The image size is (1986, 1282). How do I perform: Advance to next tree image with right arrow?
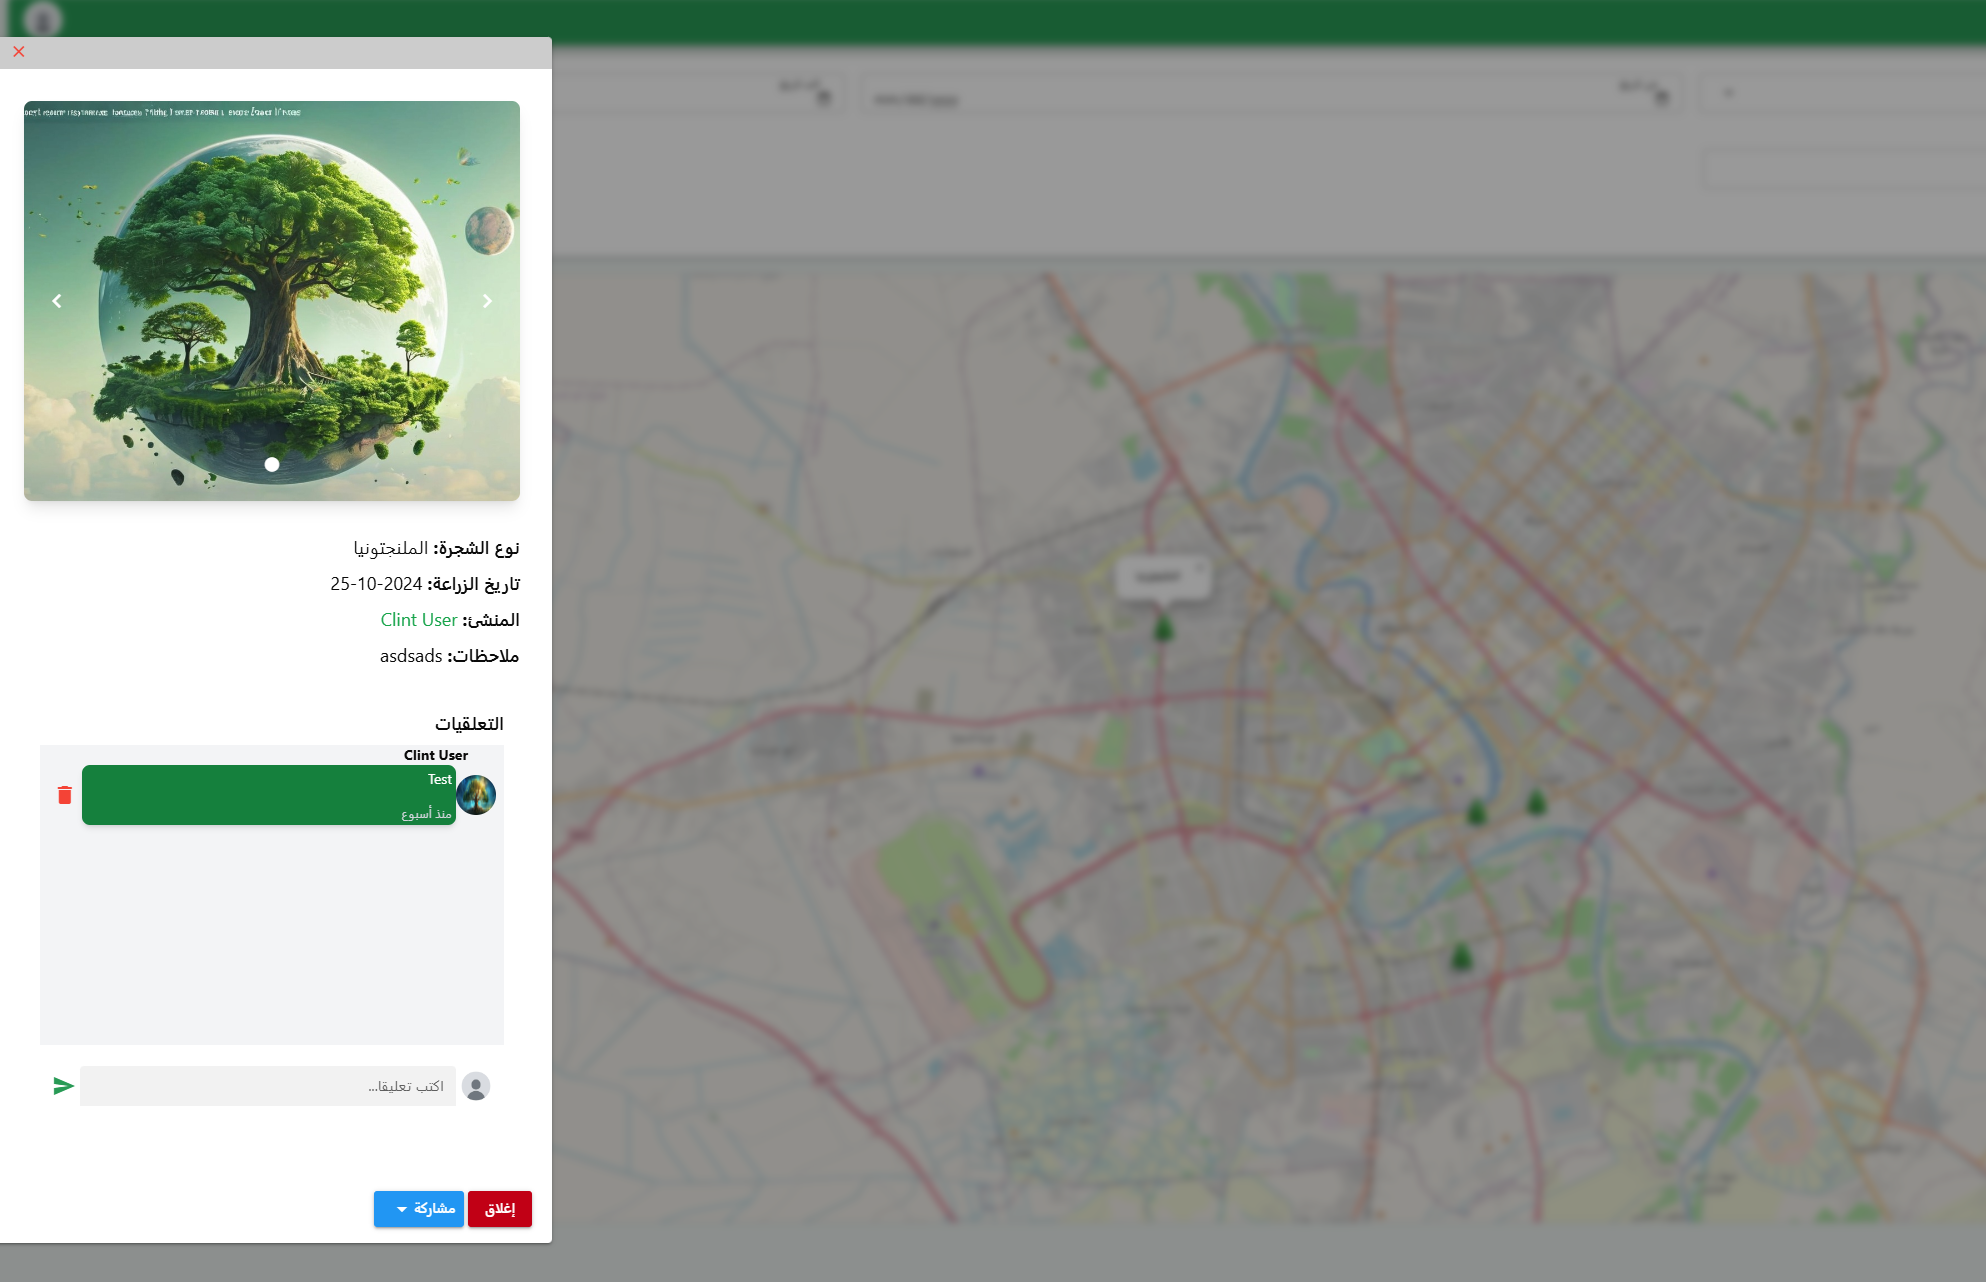[x=487, y=301]
